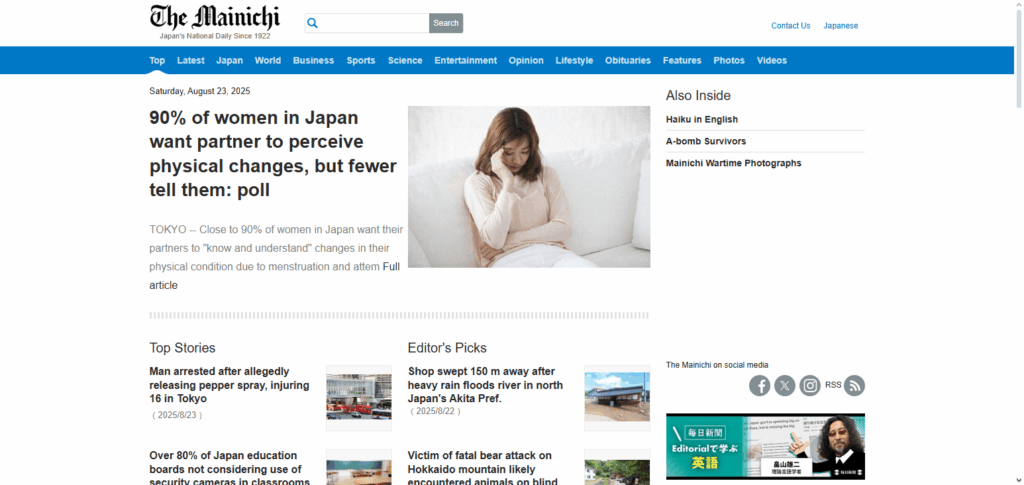Read shop swept away Akita story
This screenshot has width=1024, height=485.
(x=485, y=385)
